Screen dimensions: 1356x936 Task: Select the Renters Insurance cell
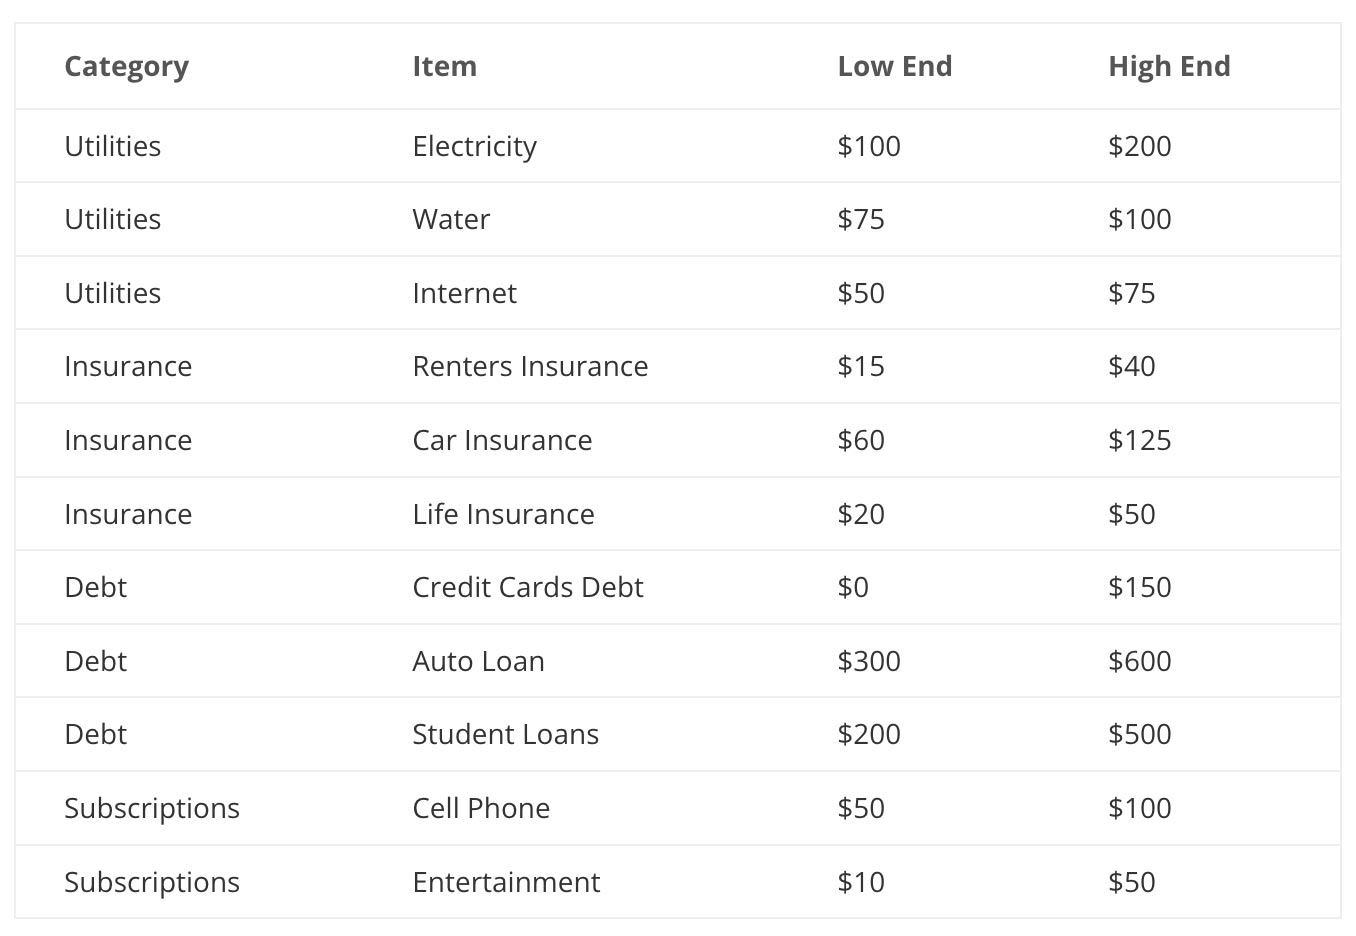530,366
